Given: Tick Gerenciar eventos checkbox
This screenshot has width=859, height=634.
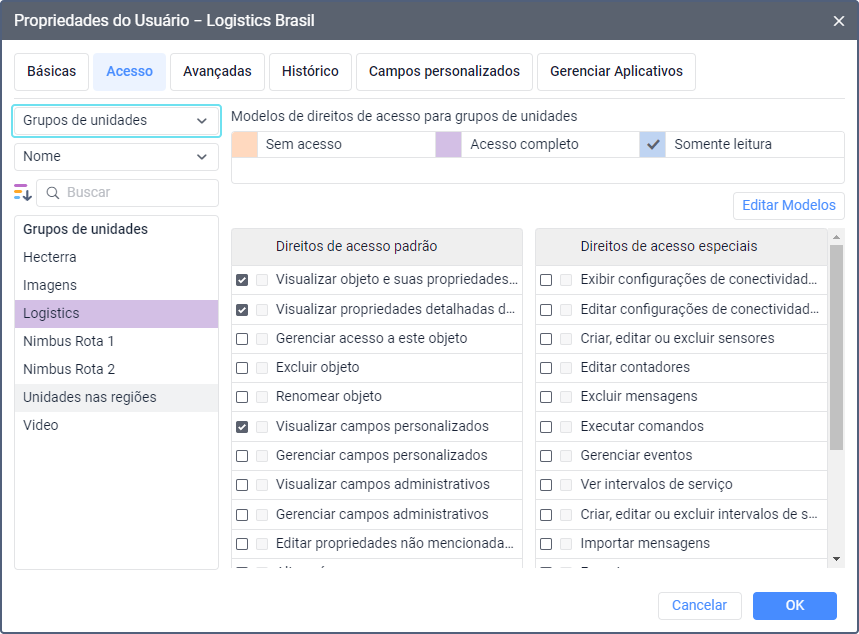Looking at the screenshot, I should pyautogui.click(x=546, y=456).
